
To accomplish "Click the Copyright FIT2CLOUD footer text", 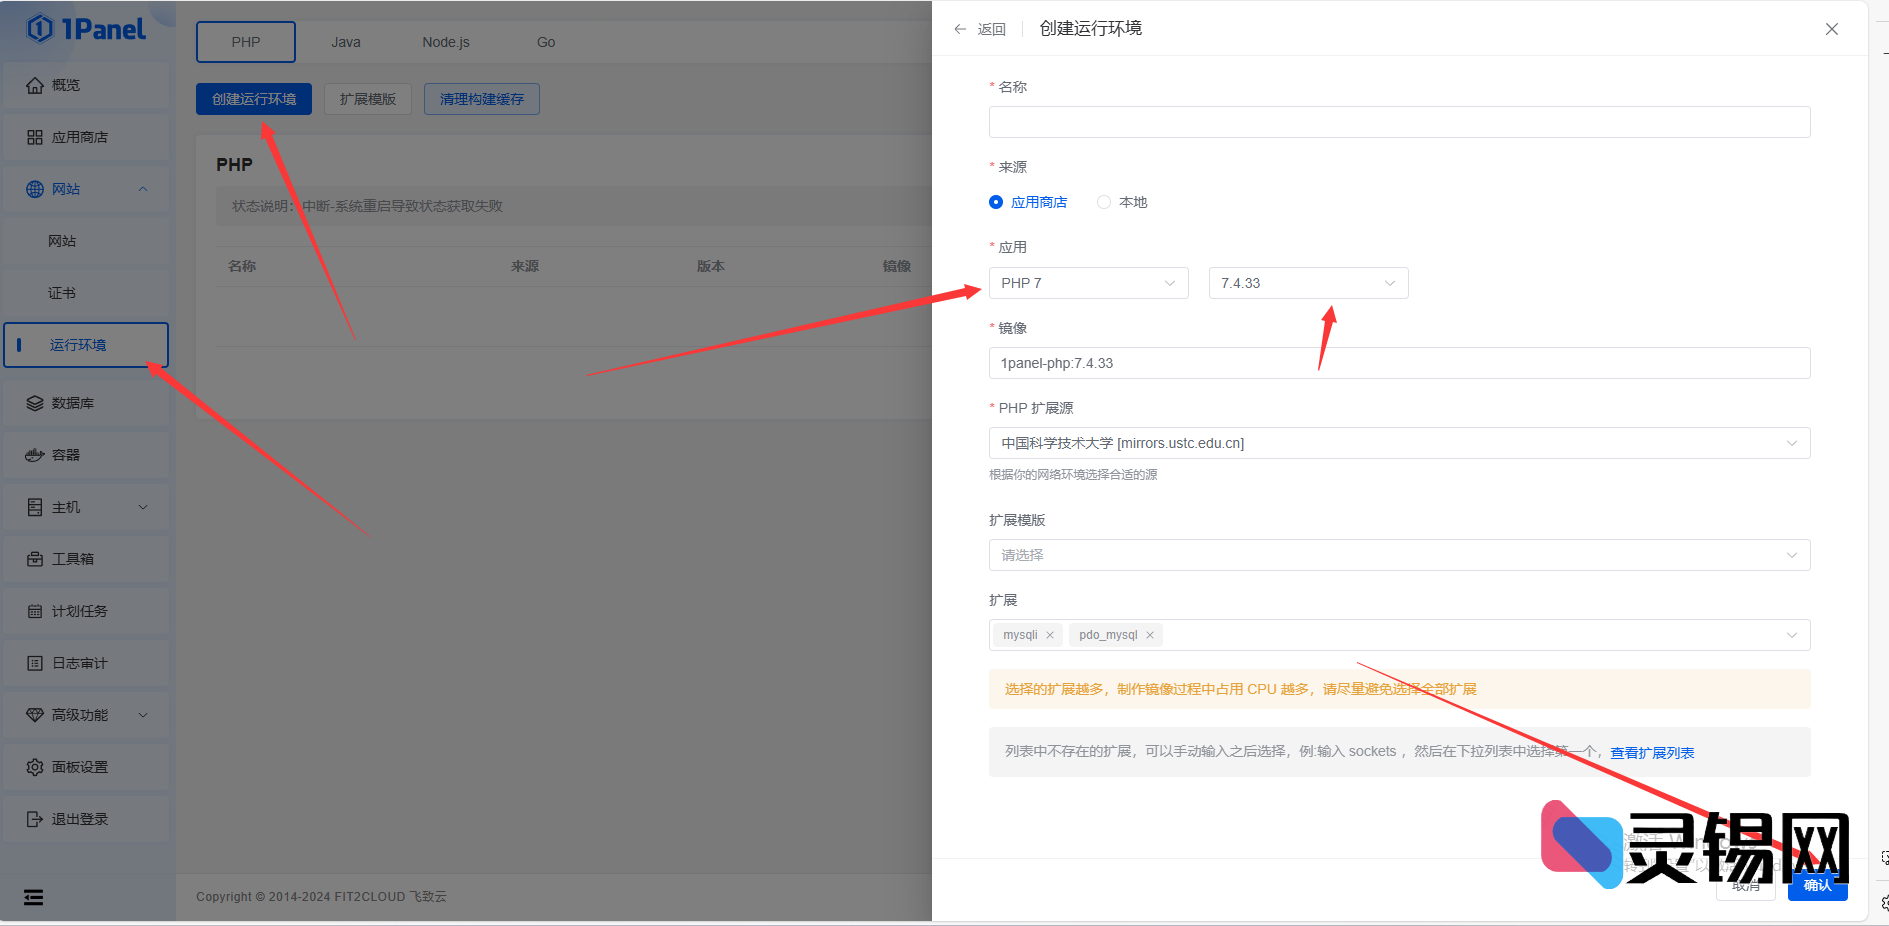I will pyautogui.click(x=321, y=897).
